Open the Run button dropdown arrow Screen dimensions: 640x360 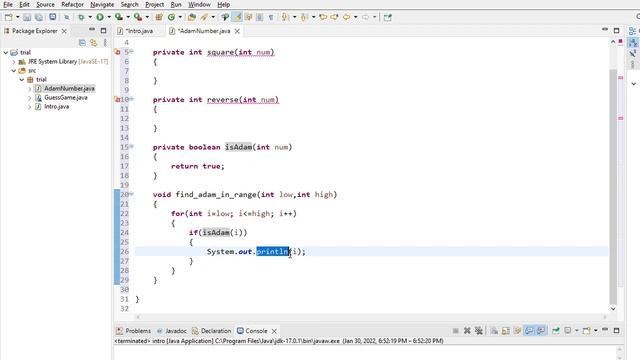pos(109,17)
